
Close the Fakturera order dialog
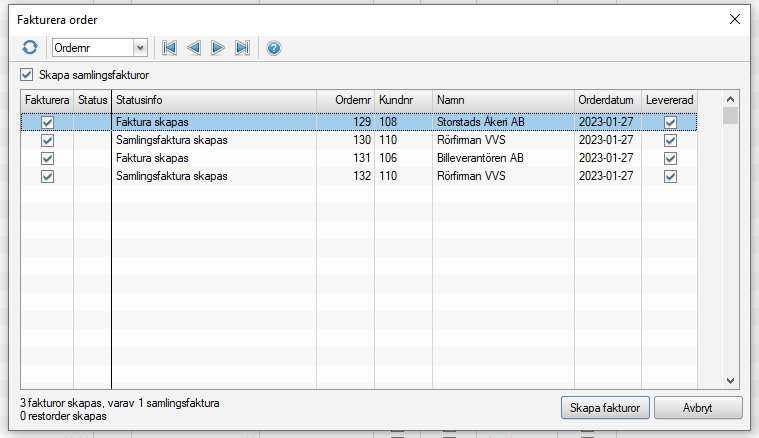tap(735, 19)
